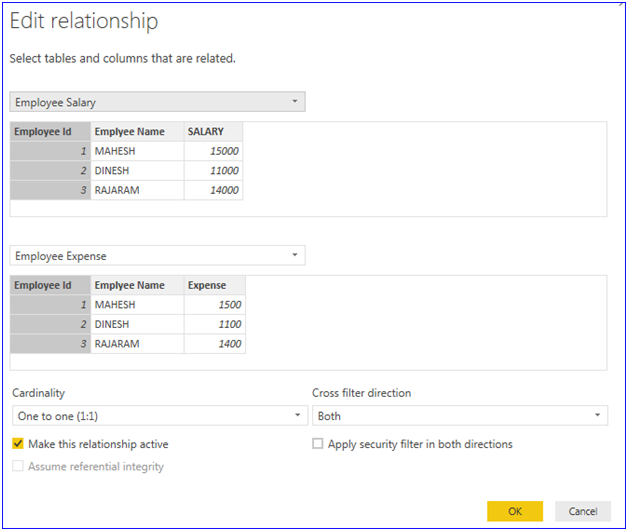The width and height of the screenshot is (628, 531).
Task: Open the Employee Salary table dropdown
Action: (x=157, y=102)
